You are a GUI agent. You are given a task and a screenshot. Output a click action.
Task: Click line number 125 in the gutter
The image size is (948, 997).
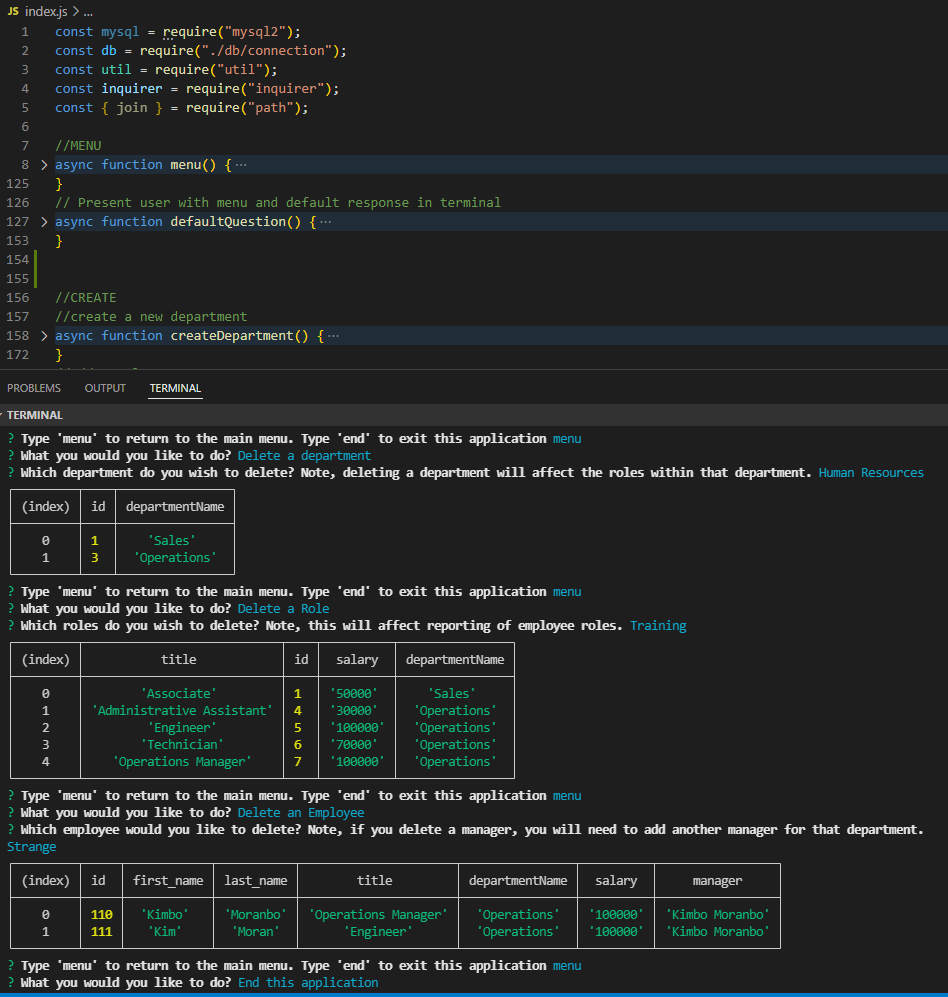pyautogui.click(x=18, y=184)
